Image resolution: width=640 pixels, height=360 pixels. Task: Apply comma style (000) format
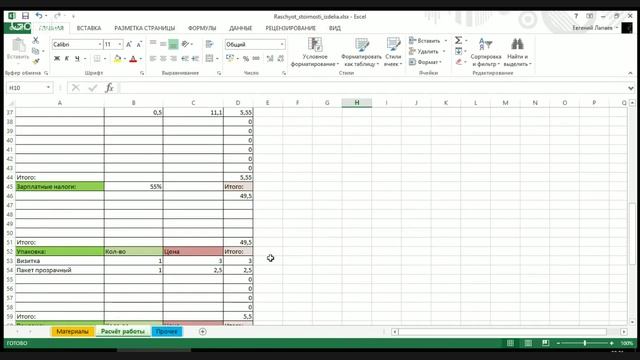256,59
